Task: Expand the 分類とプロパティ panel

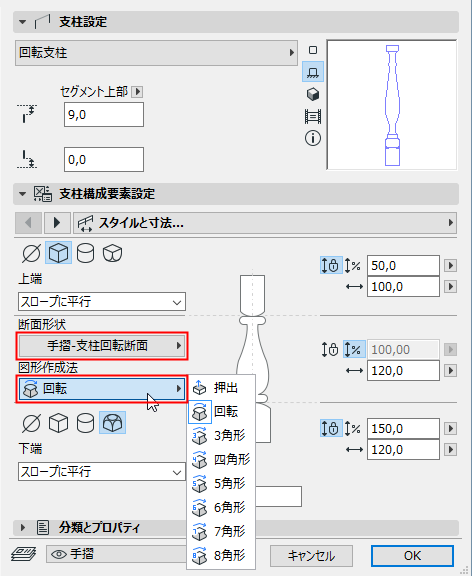Action: click(22, 528)
